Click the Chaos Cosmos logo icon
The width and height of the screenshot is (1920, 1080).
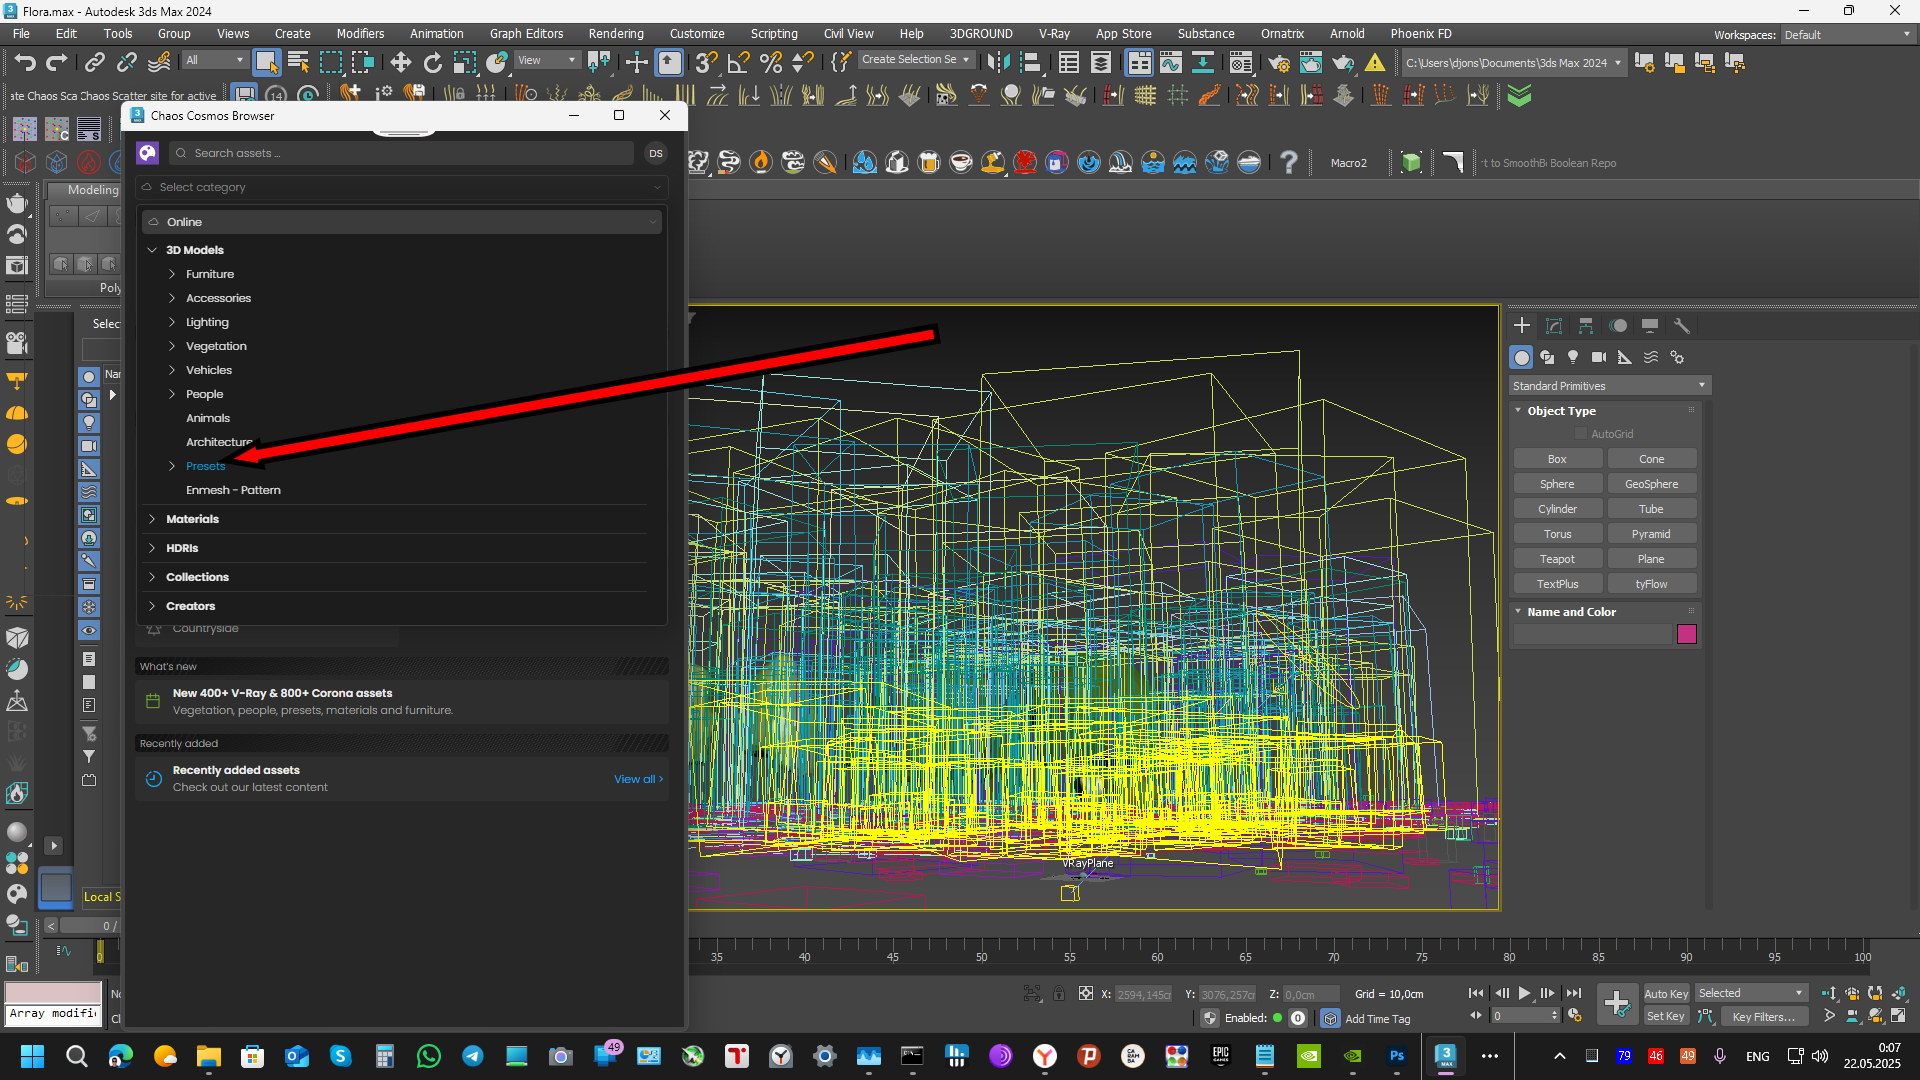148,153
